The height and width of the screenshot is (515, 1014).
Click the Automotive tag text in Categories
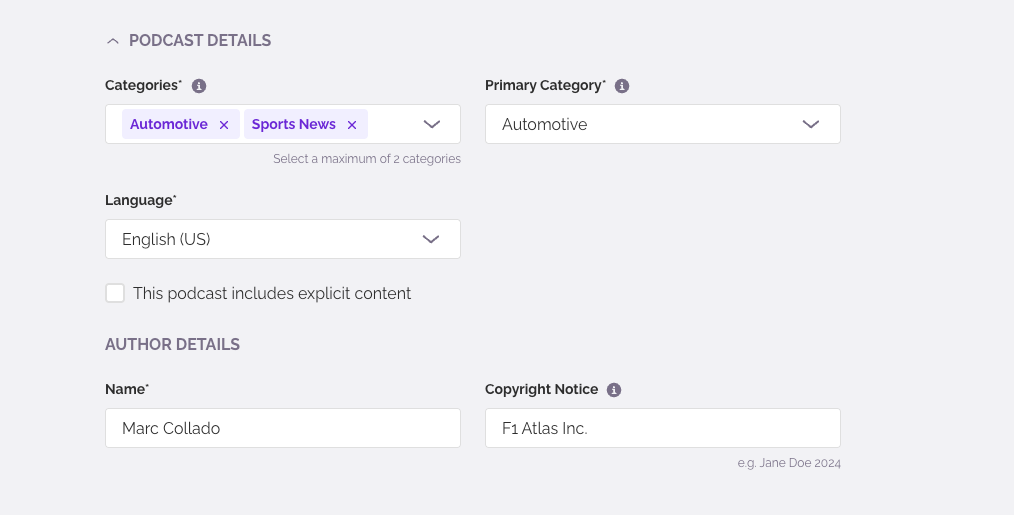tap(169, 124)
